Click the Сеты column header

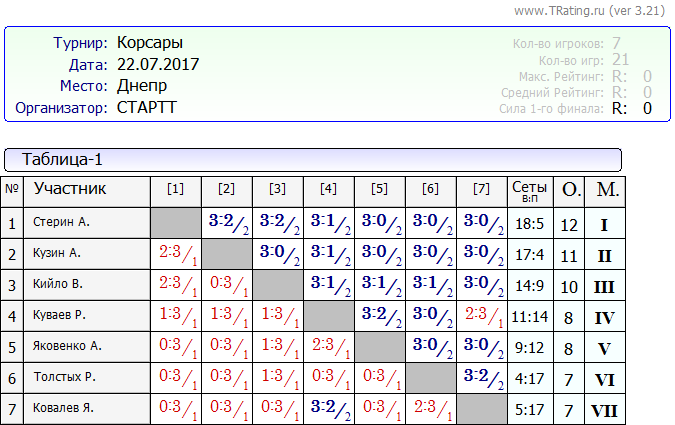pos(529,189)
